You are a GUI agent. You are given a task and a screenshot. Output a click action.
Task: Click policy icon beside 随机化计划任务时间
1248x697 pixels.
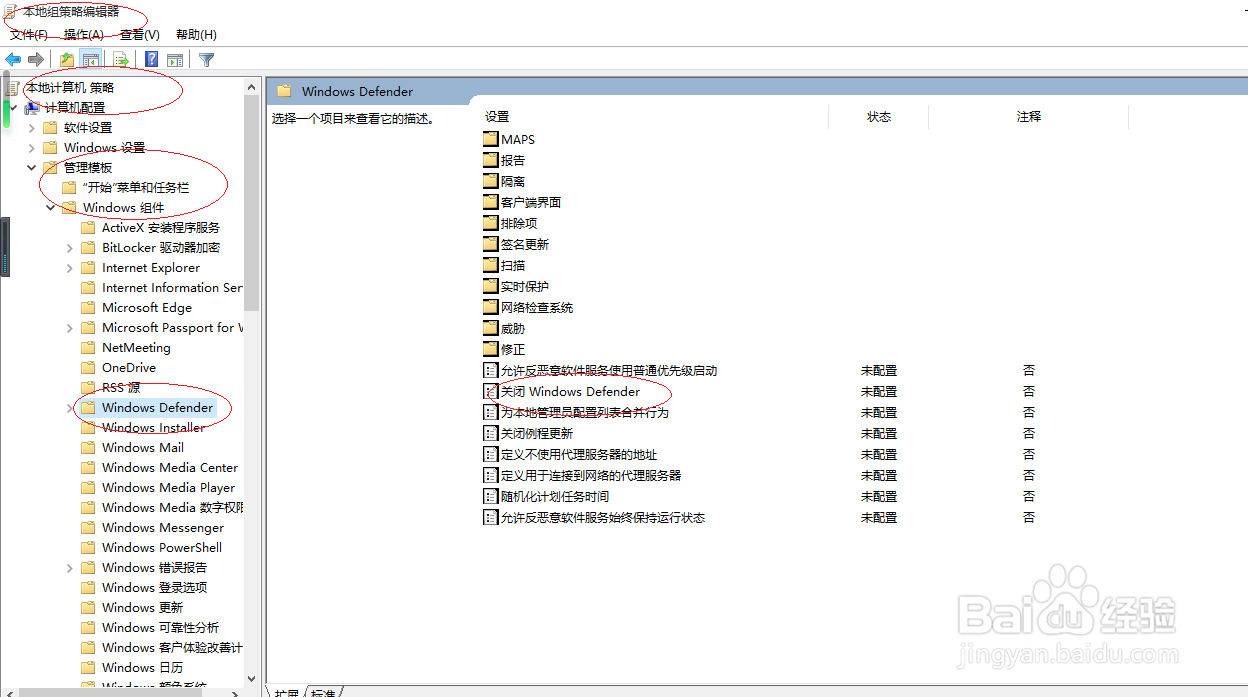pos(490,496)
